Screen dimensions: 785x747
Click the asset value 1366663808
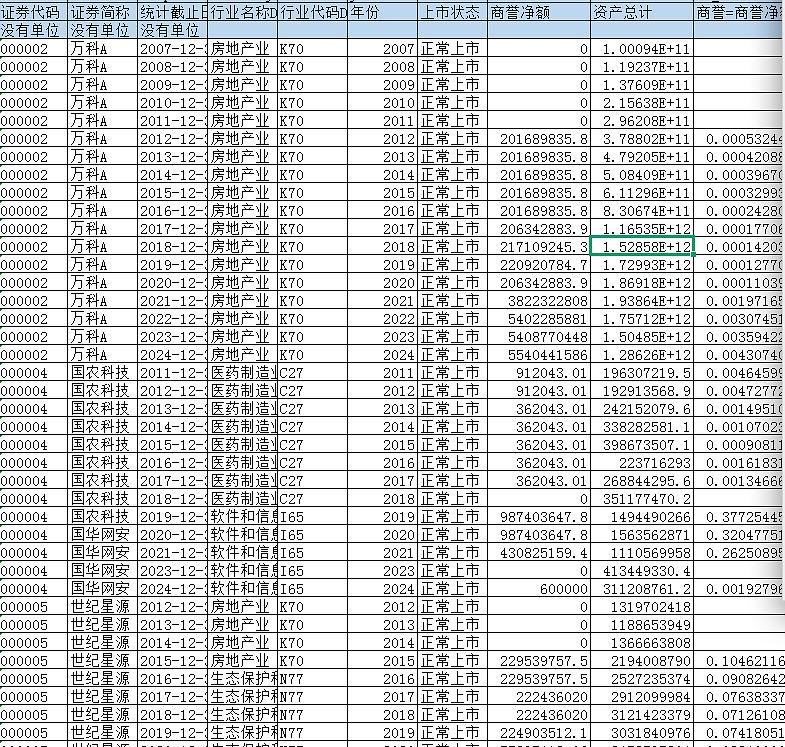point(642,642)
